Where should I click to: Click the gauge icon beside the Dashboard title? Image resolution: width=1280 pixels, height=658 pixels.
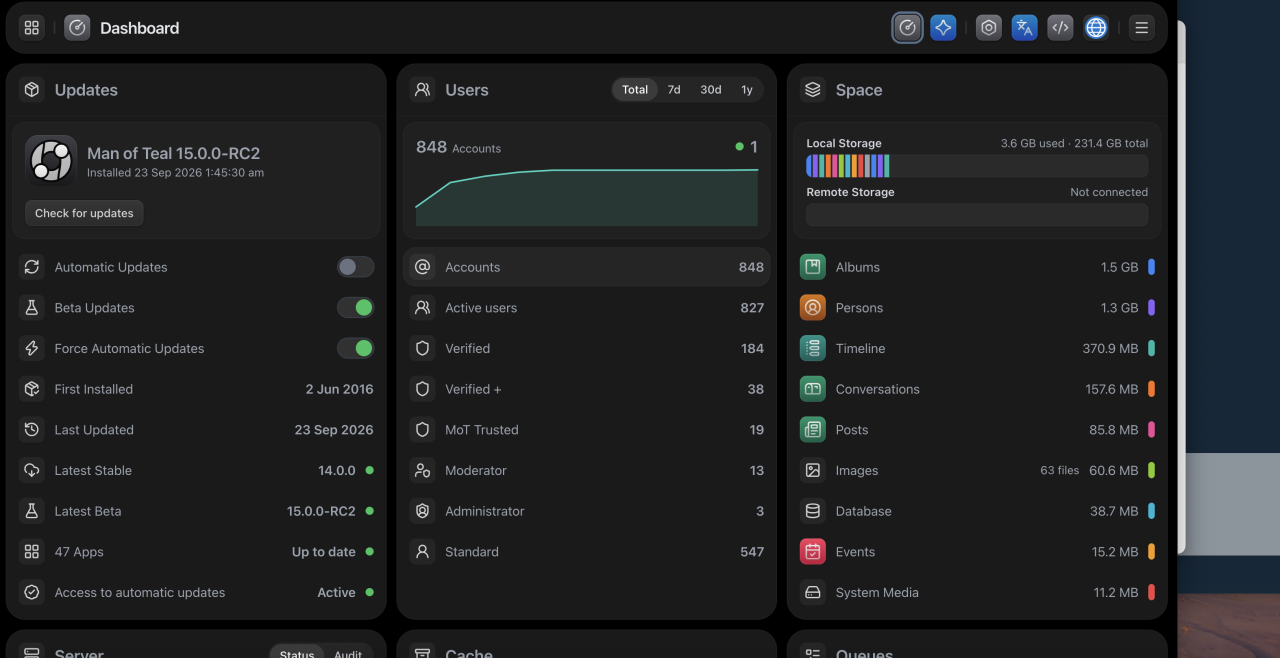(x=77, y=28)
